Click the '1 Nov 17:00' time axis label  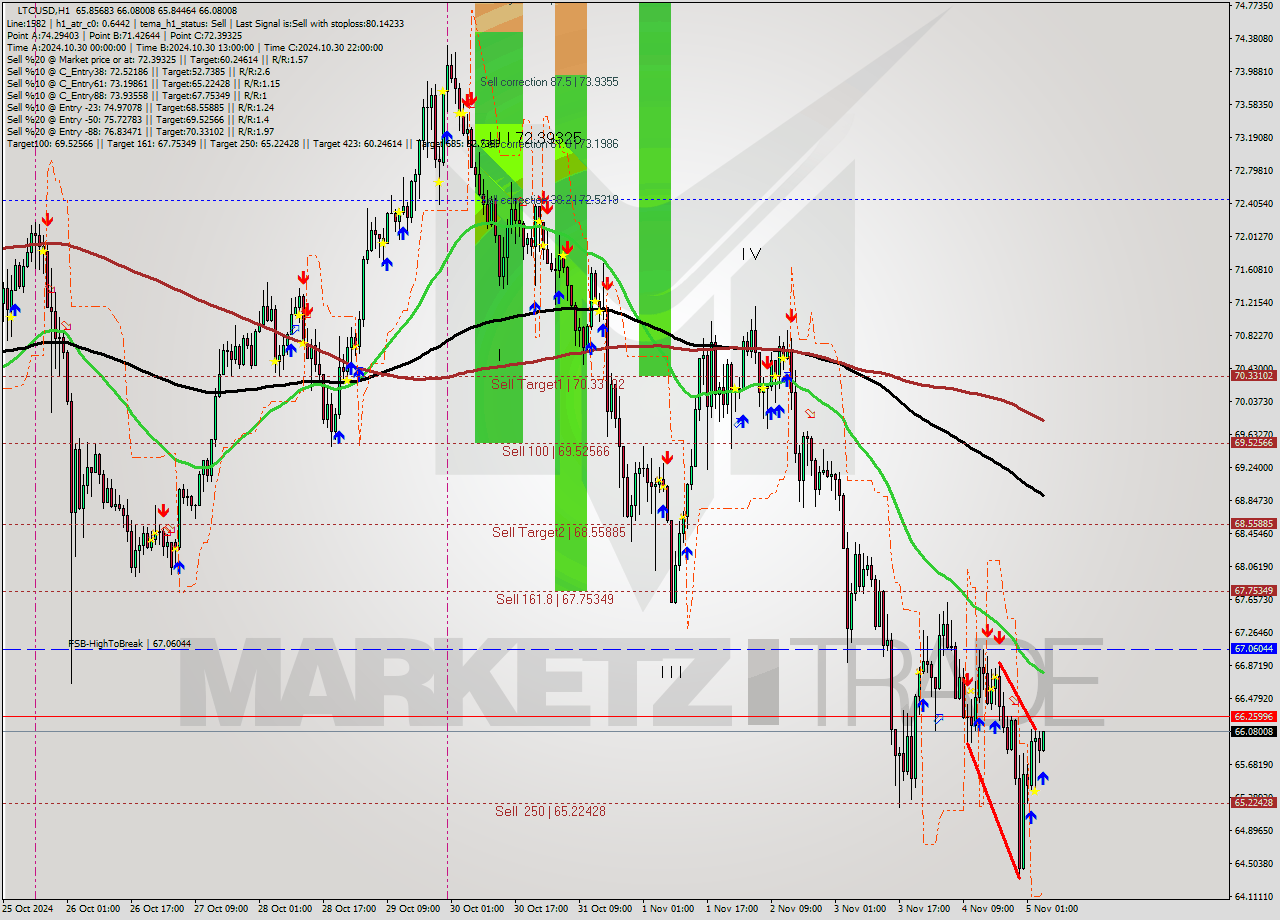(x=730, y=909)
